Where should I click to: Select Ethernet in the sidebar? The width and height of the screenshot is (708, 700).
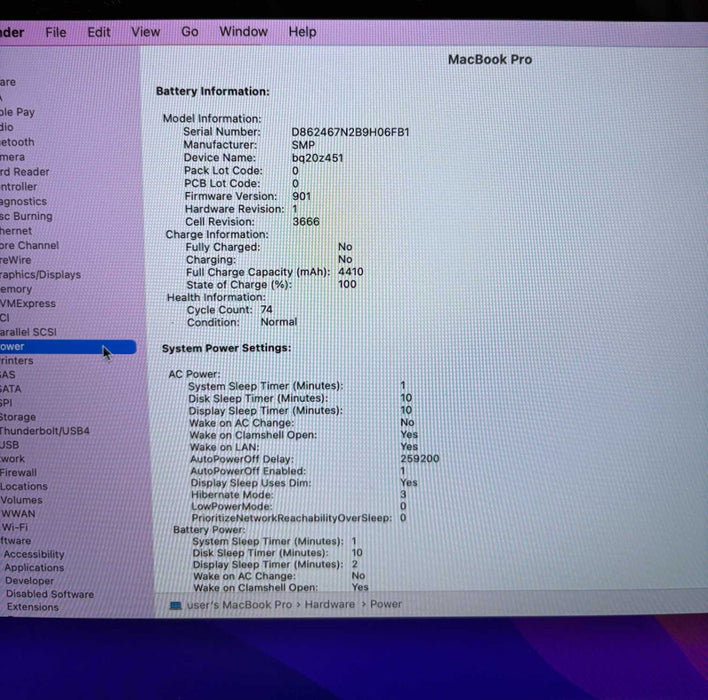[x=16, y=231]
